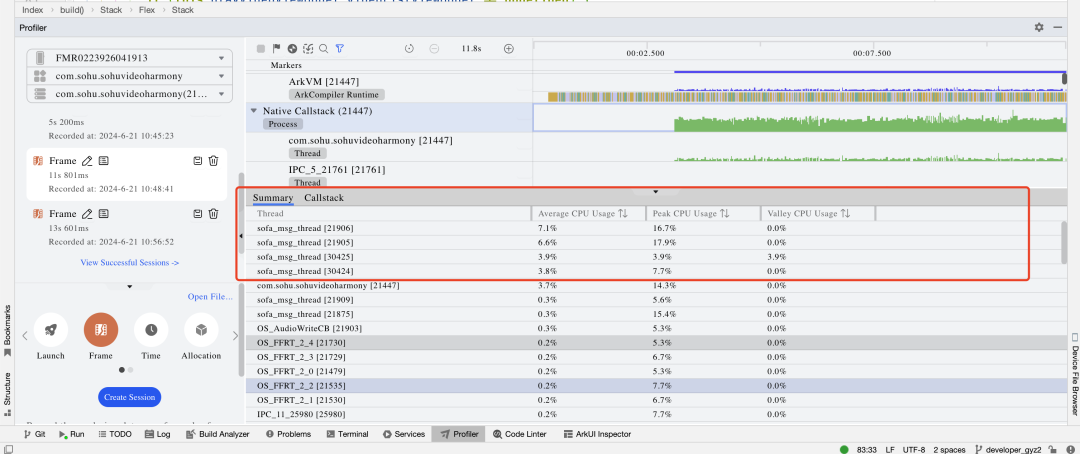The width and height of the screenshot is (1080, 454).
Task: Select the OS_AudioWriteCB [21903] row
Action: click(656, 327)
